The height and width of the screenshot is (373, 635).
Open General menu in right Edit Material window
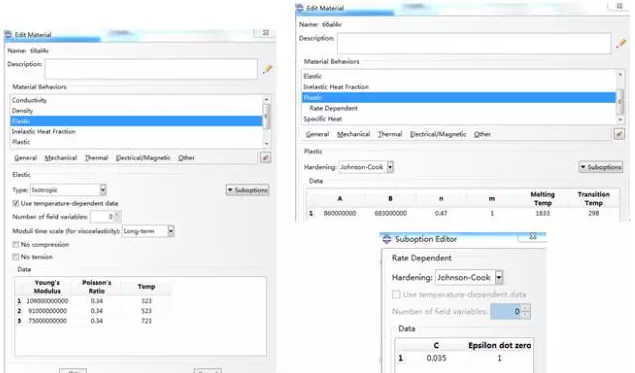(317, 134)
